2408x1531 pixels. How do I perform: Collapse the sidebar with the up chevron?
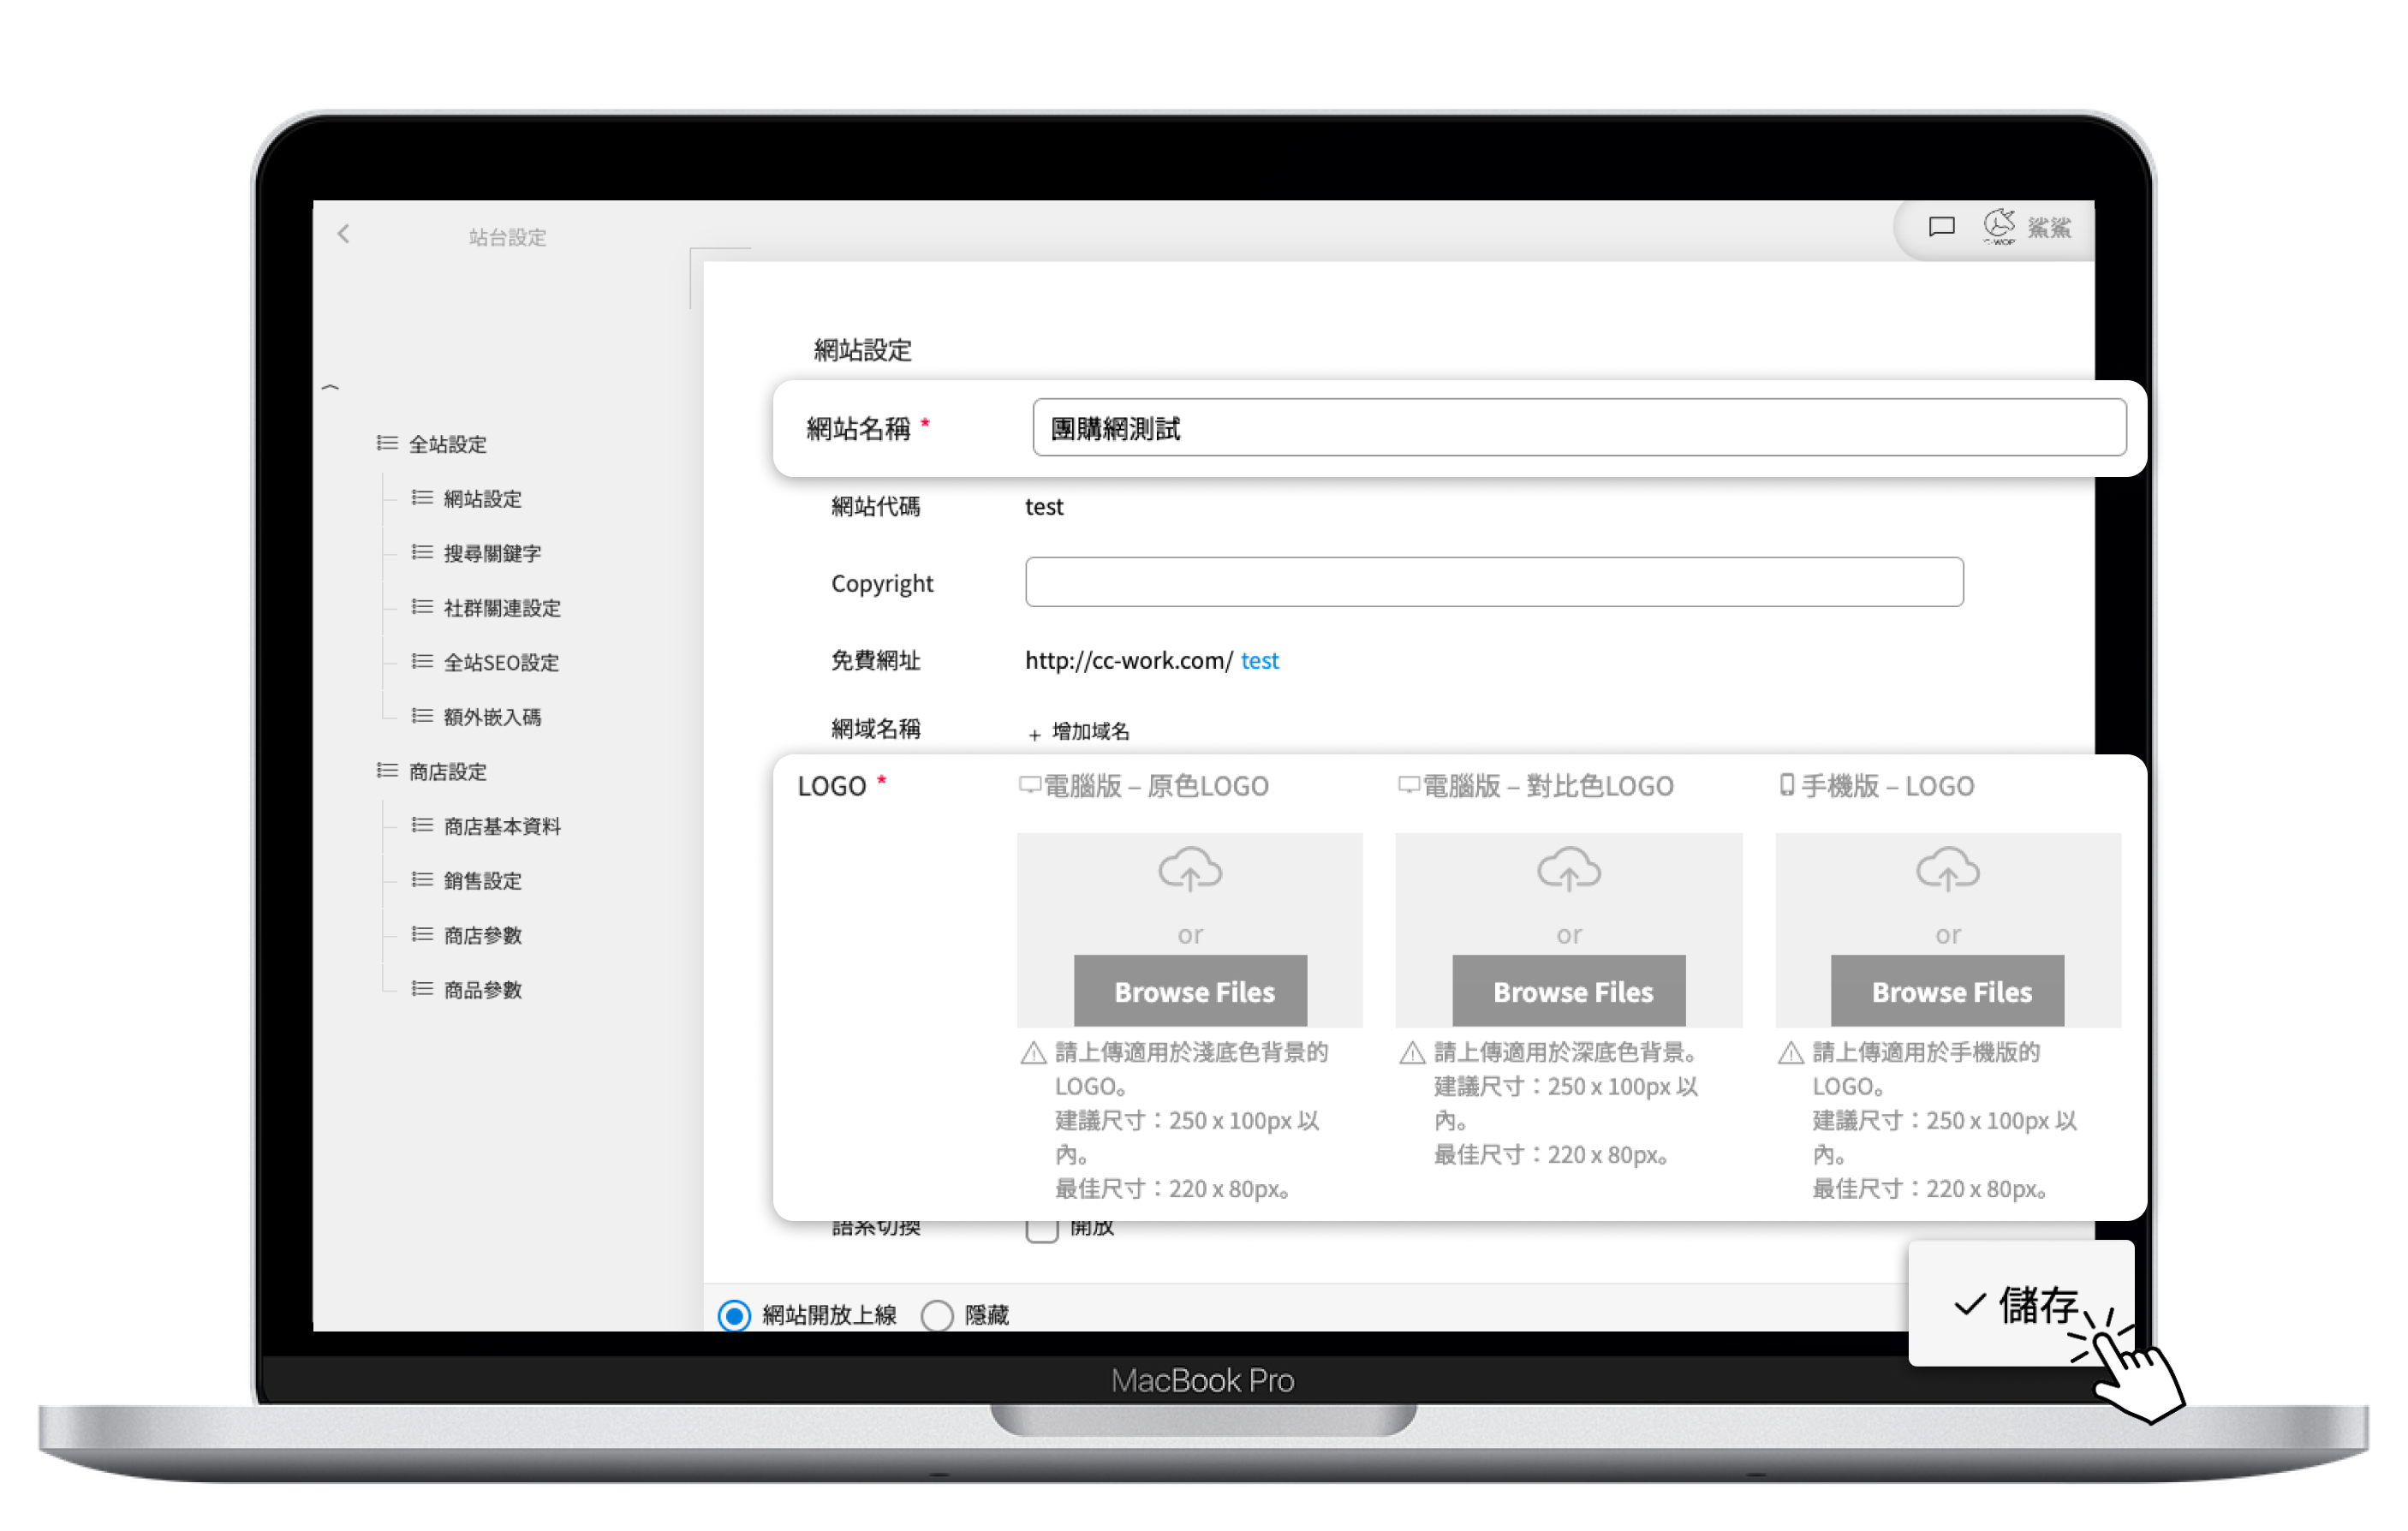click(x=331, y=387)
